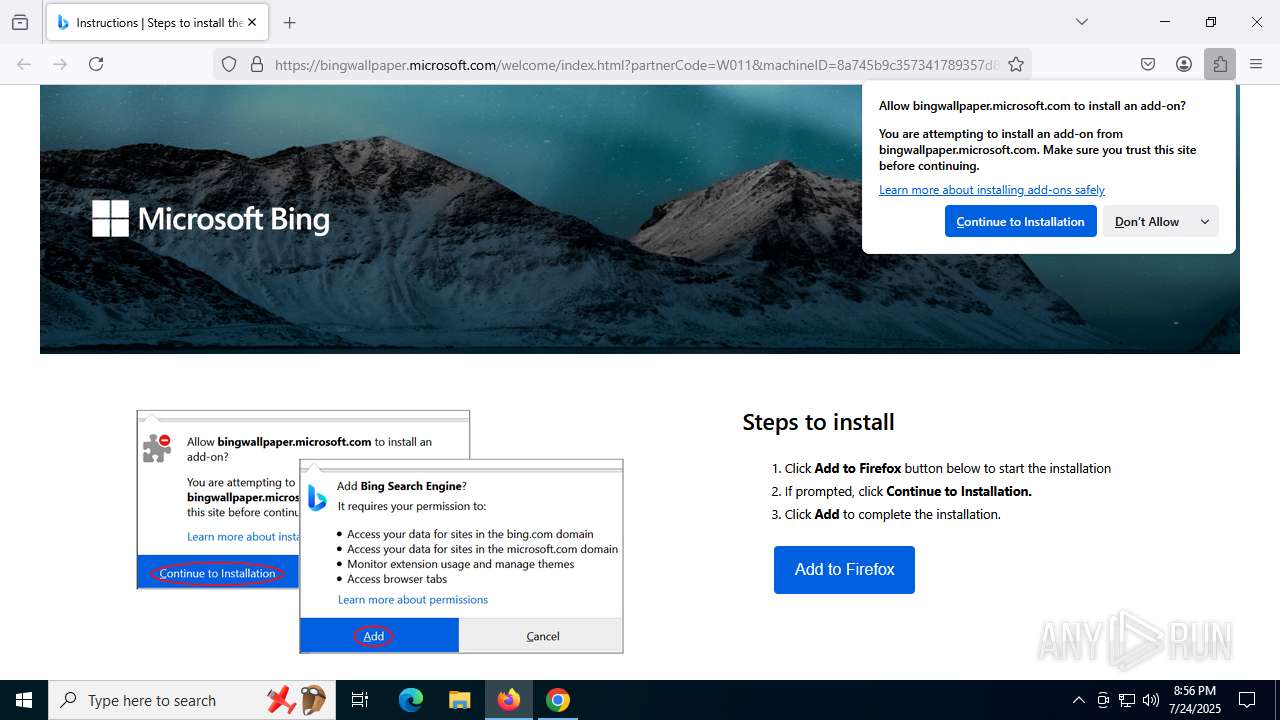Viewport: 1280px width, 720px height.
Task: Switch to Firefox taskbar icon
Action: click(509, 700)
